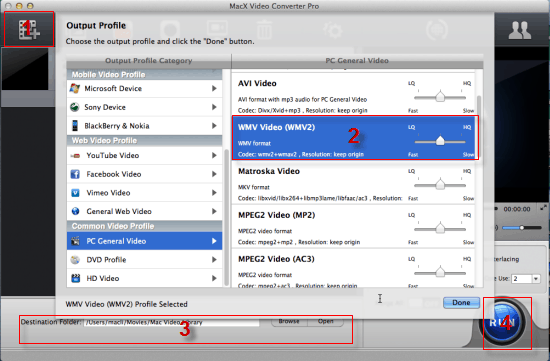Click the BlackBerry & Nokia label
This screenshot has height=361, width=550.
click(x=117, y=126)
